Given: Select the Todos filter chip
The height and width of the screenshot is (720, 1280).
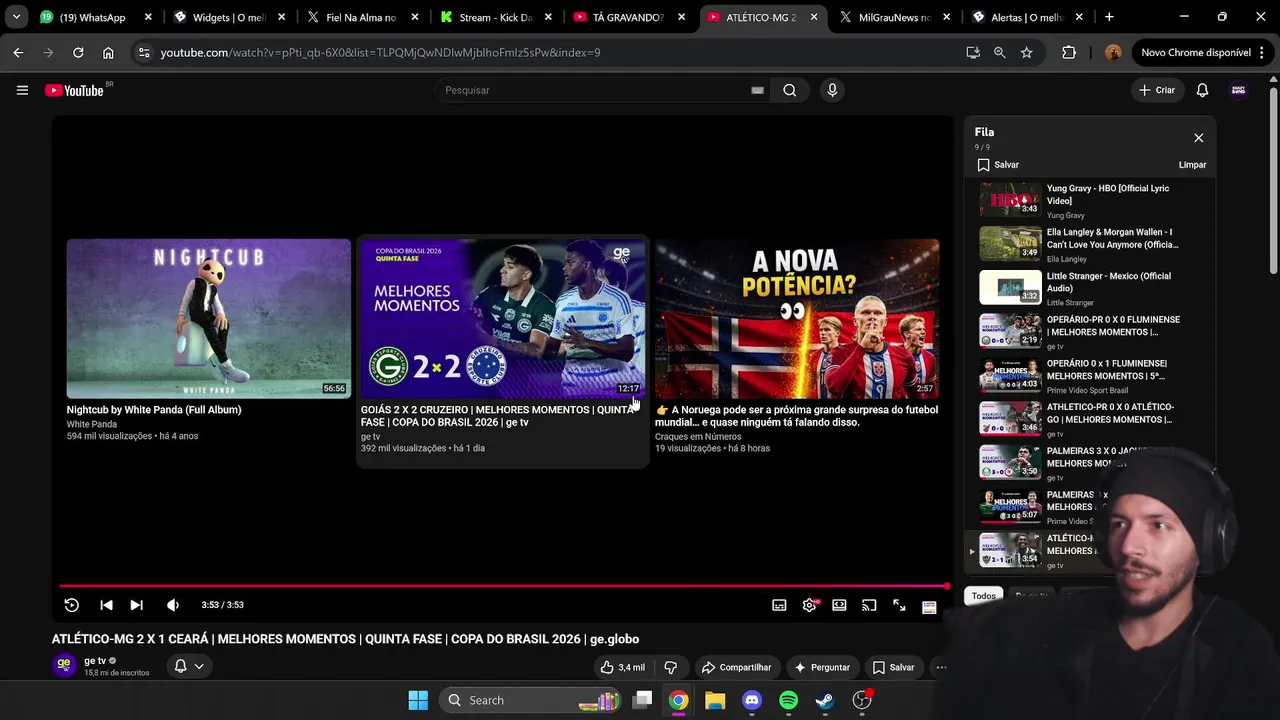Looking at the screenshot, I should [x=984, y=596].
